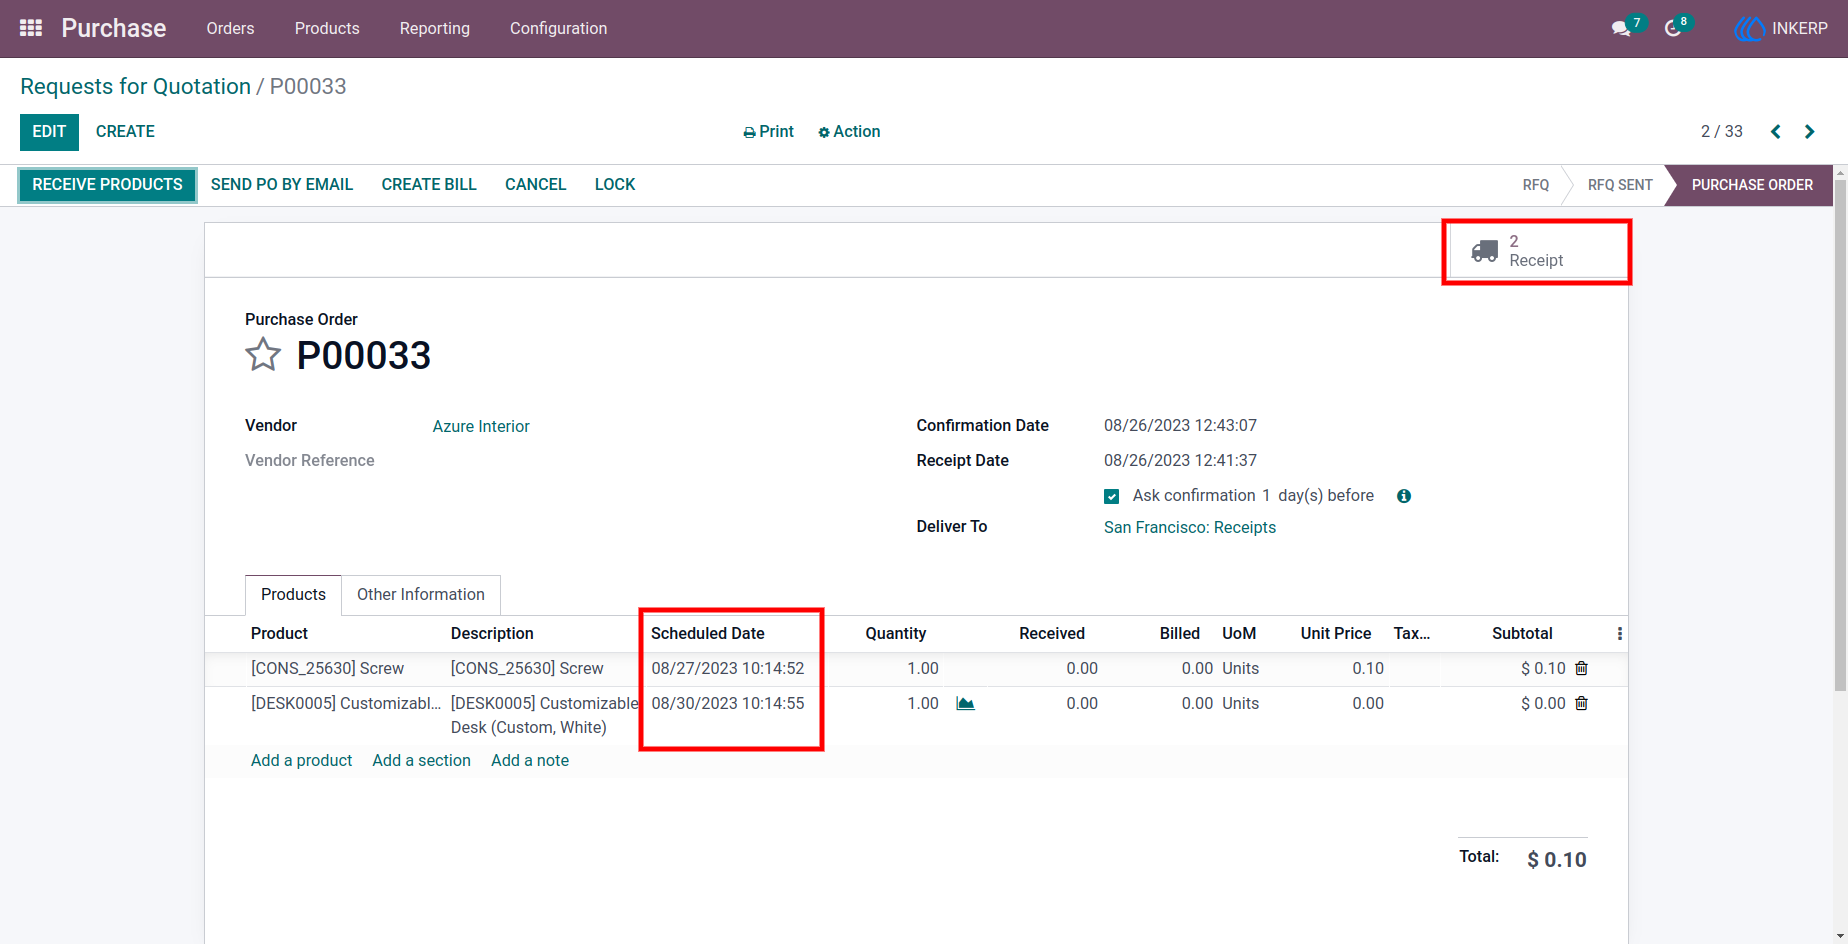1848x944 pixels.
Task: Click the INKERP company logo
Action: click(1749, 29)
